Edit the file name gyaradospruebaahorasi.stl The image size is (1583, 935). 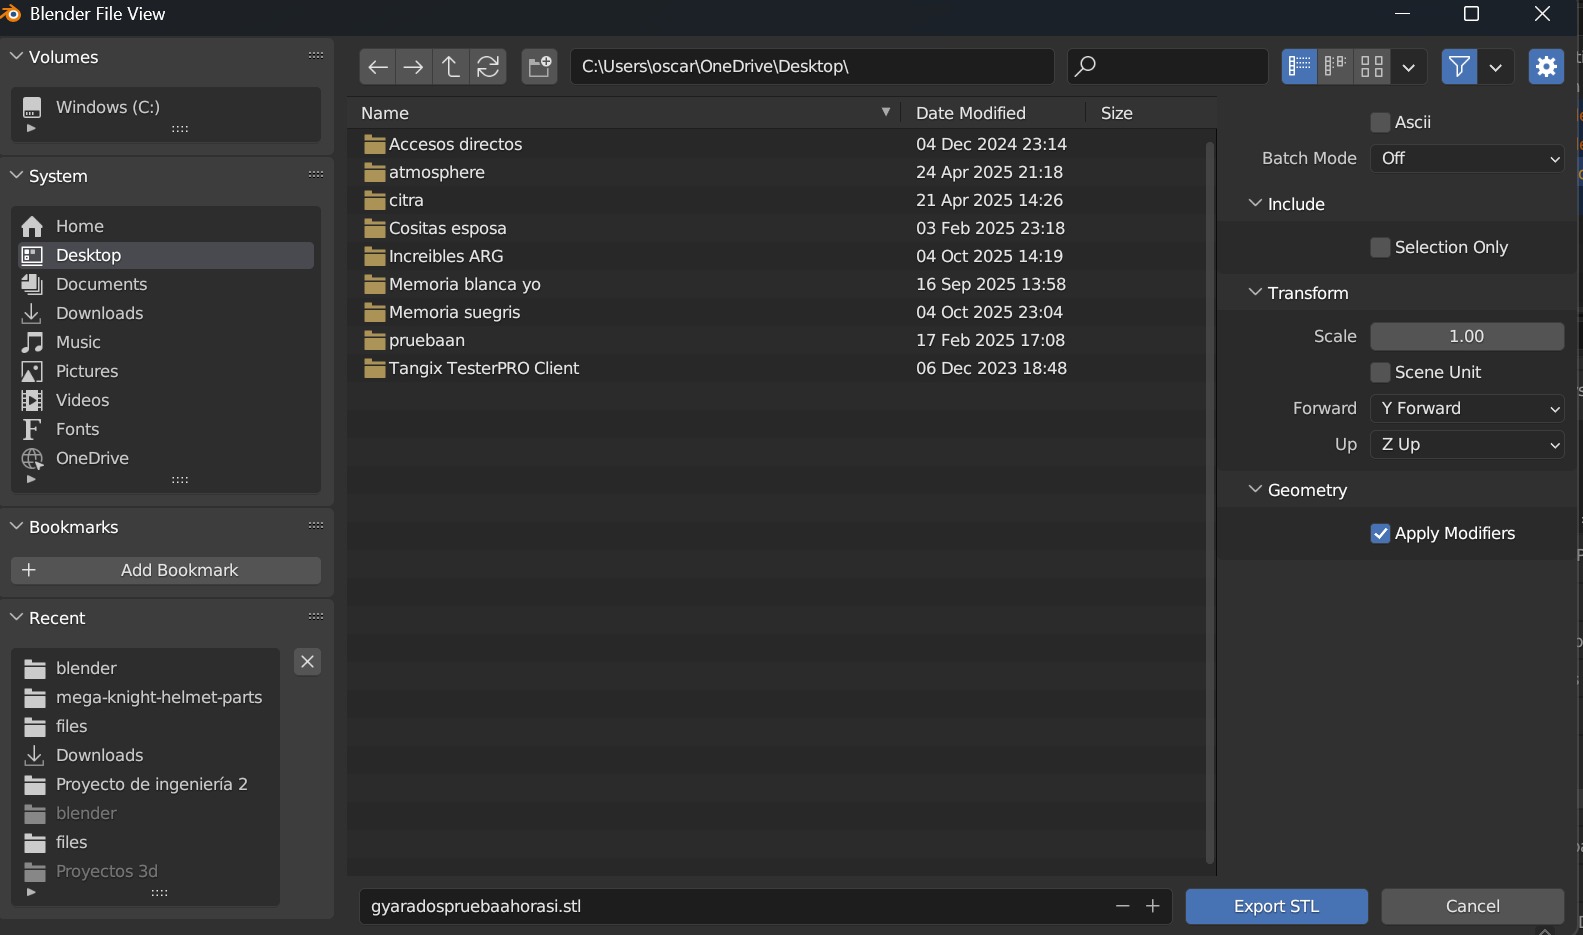click(735, 906)
